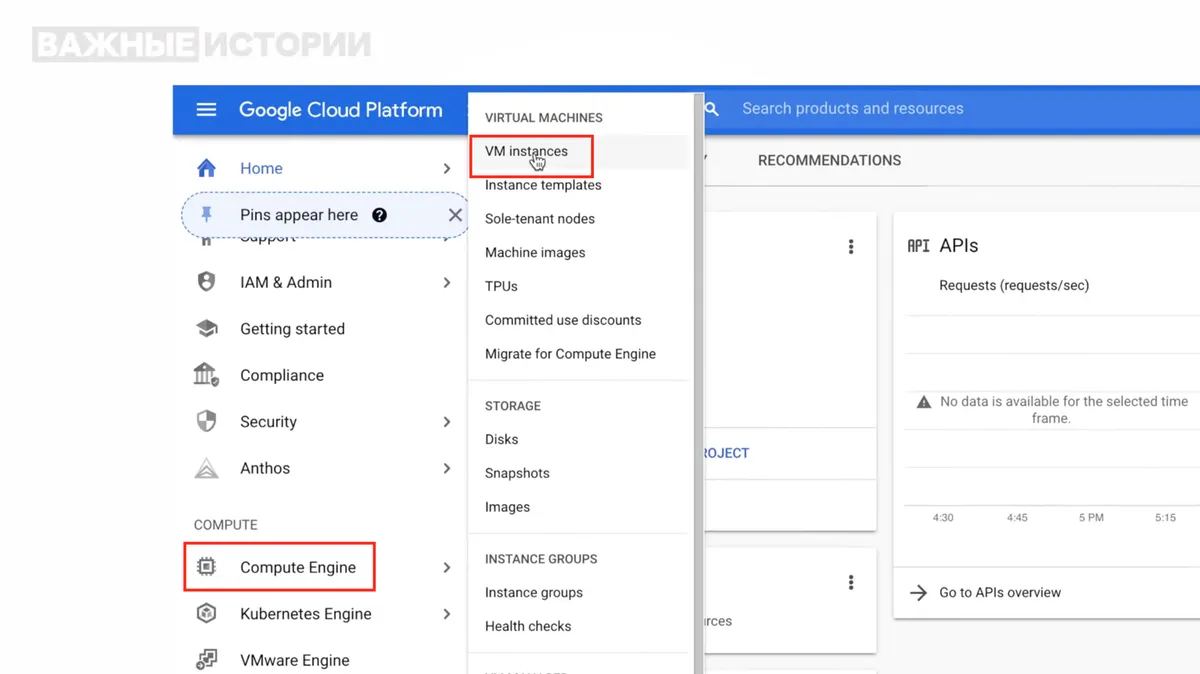
Task: Open Kubernetes Engine label
Action: (306, 614)
